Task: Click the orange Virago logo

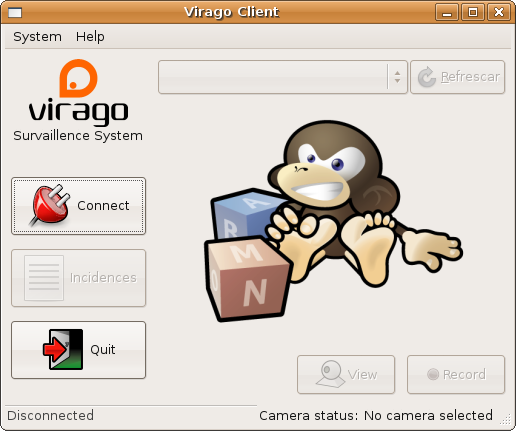Action: (x=78, y=78)
